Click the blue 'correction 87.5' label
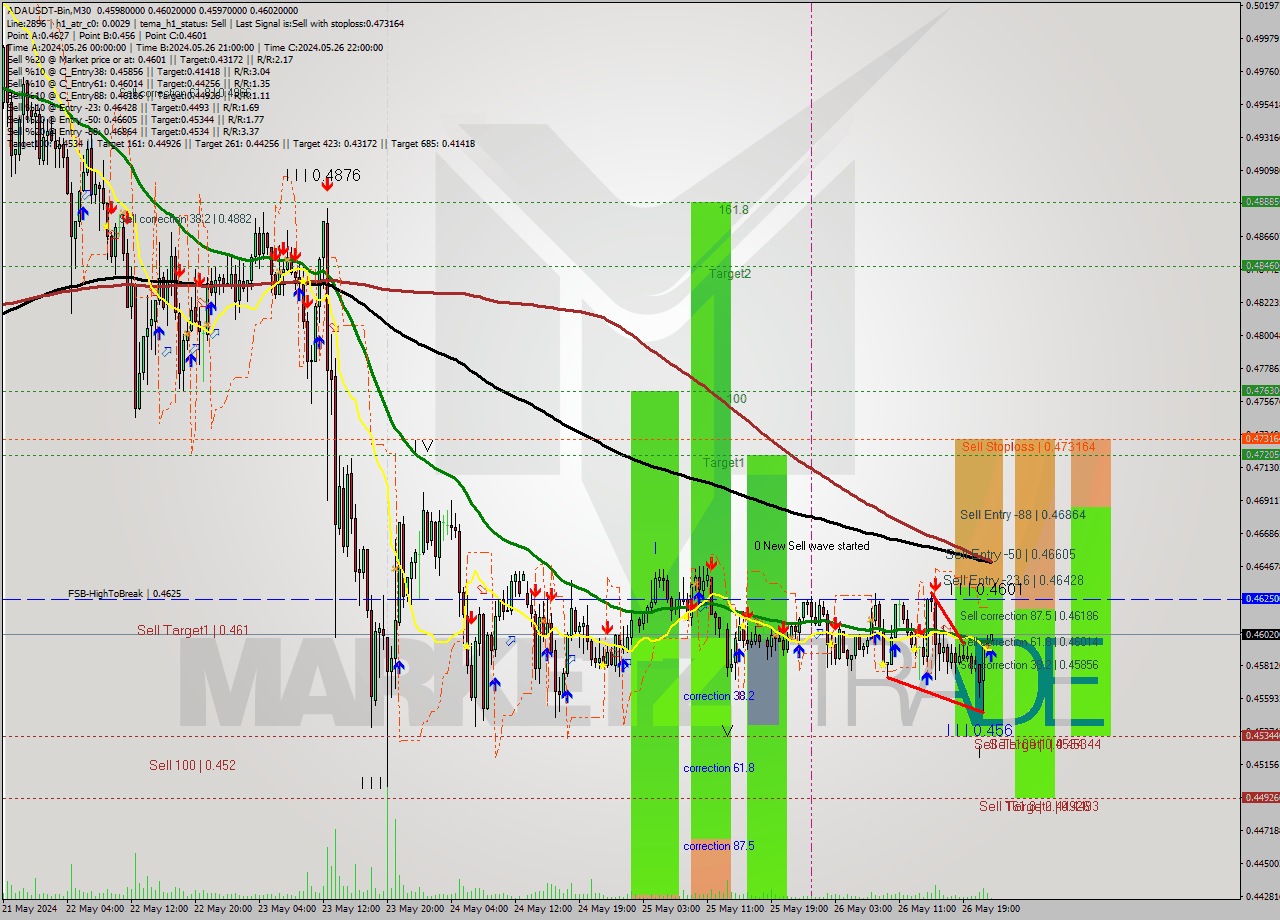The image size is (1280, 920). [x=719, y=846]
